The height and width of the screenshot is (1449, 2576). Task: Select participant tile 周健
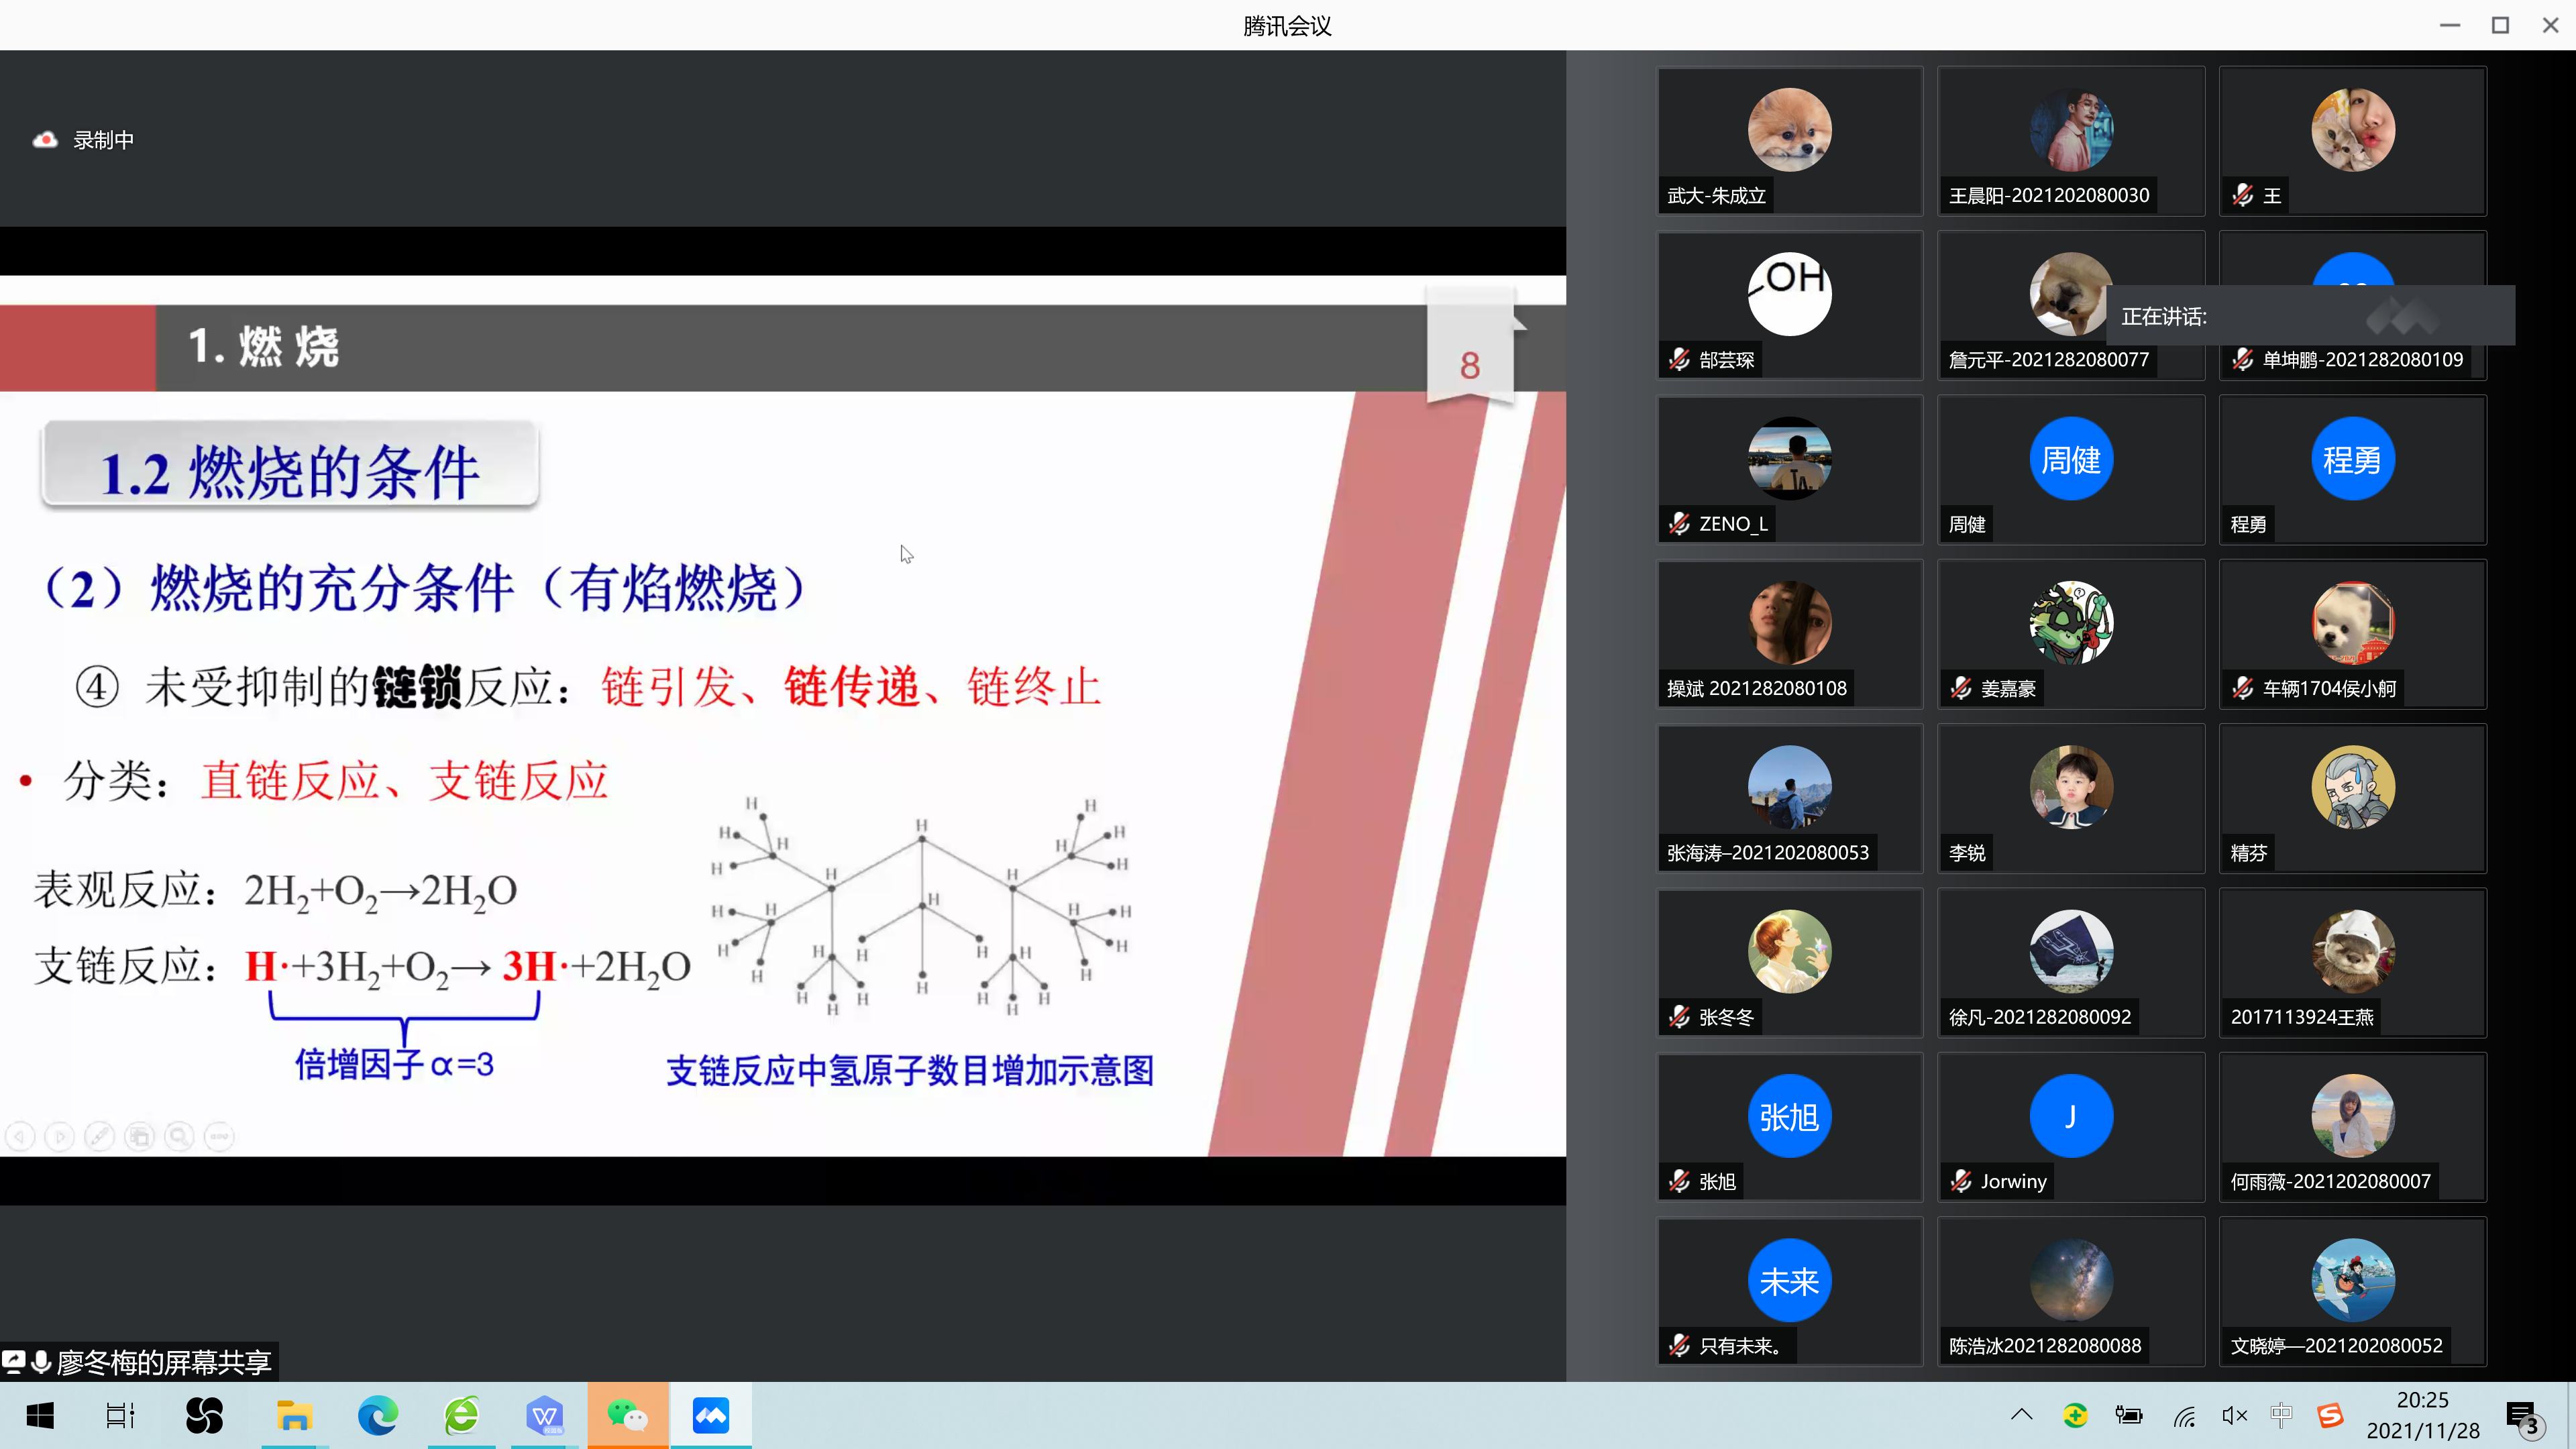tap(2070, 469)
